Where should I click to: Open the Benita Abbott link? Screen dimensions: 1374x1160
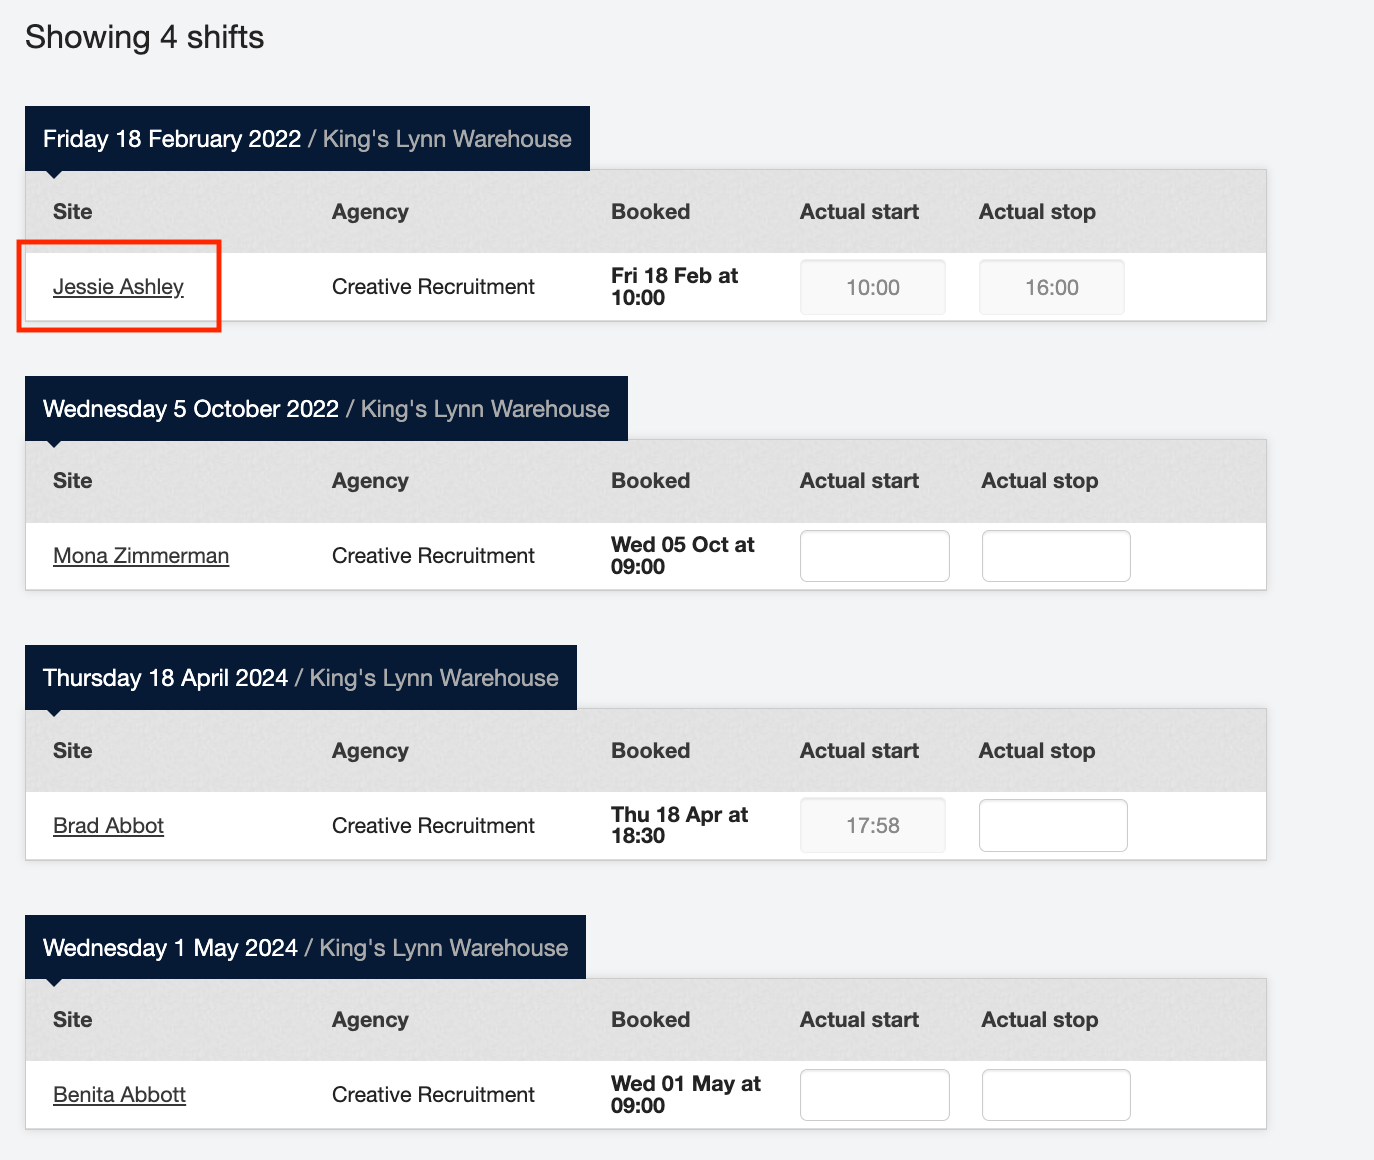pyautogui.click(x=119, y=1095)
